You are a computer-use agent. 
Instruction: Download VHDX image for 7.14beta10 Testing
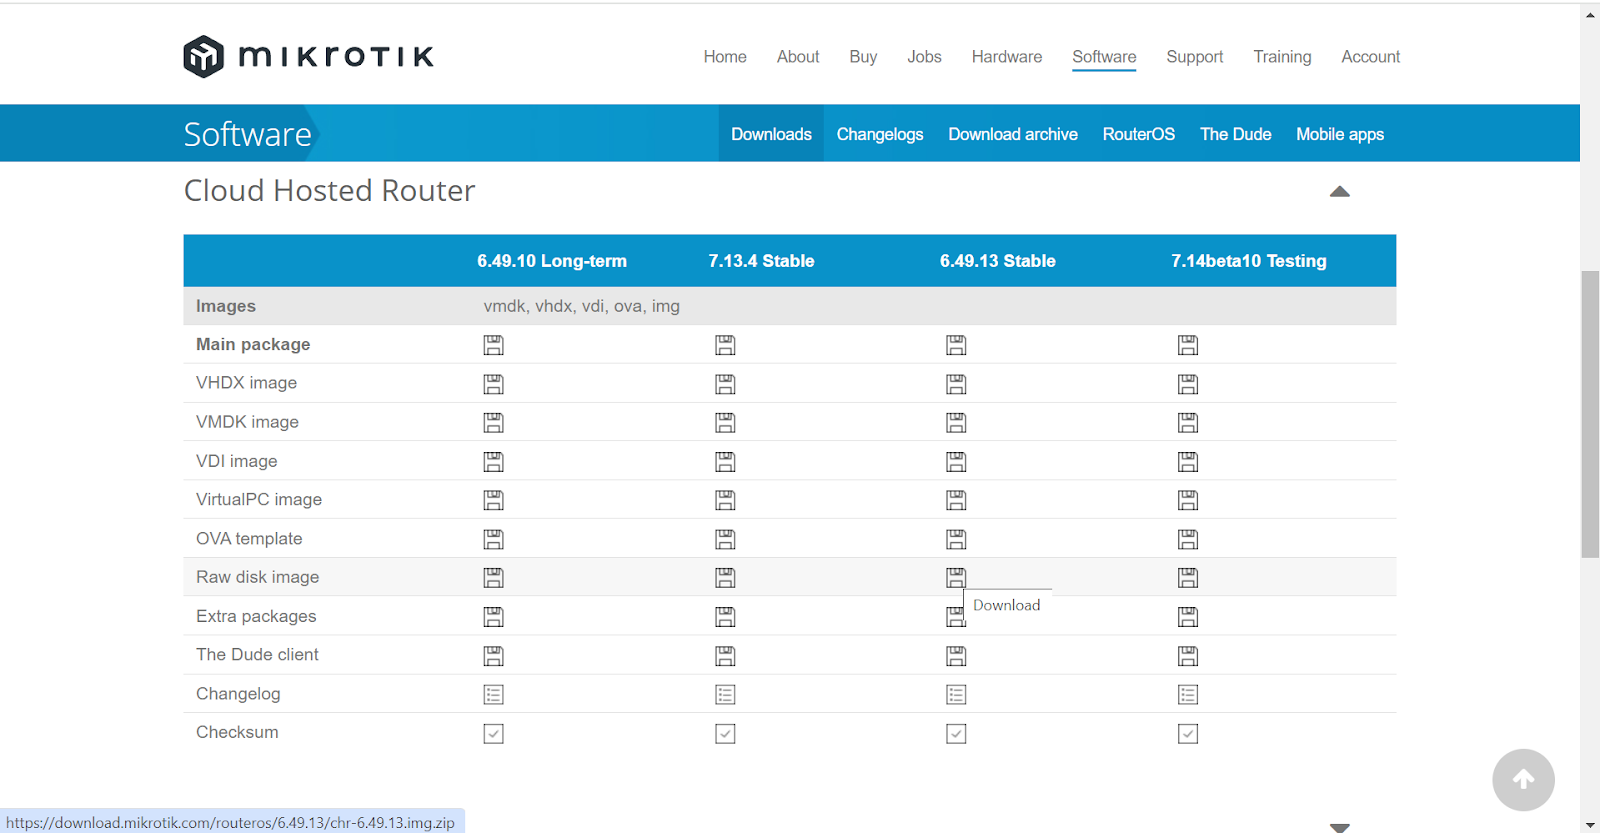tap(1188, 384)
